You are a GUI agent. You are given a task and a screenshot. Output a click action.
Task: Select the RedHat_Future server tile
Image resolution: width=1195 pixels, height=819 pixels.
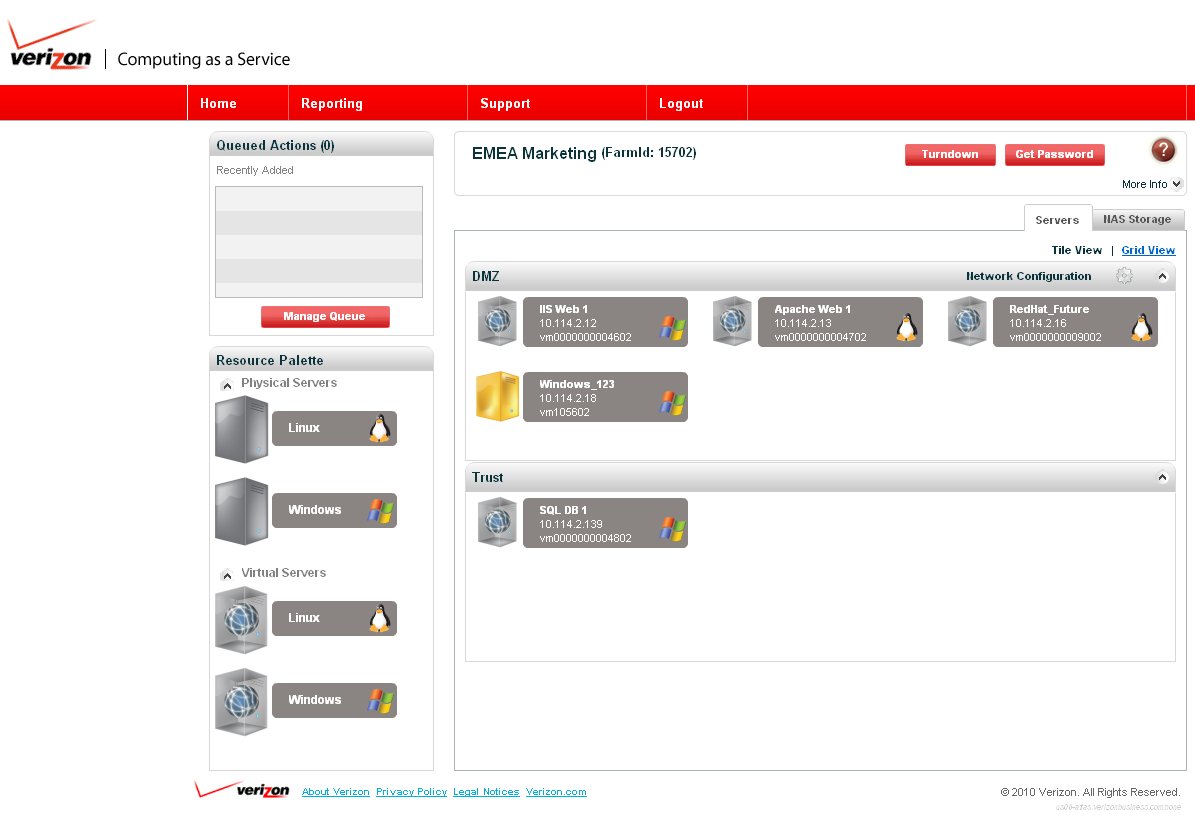tap(1074, 322)
